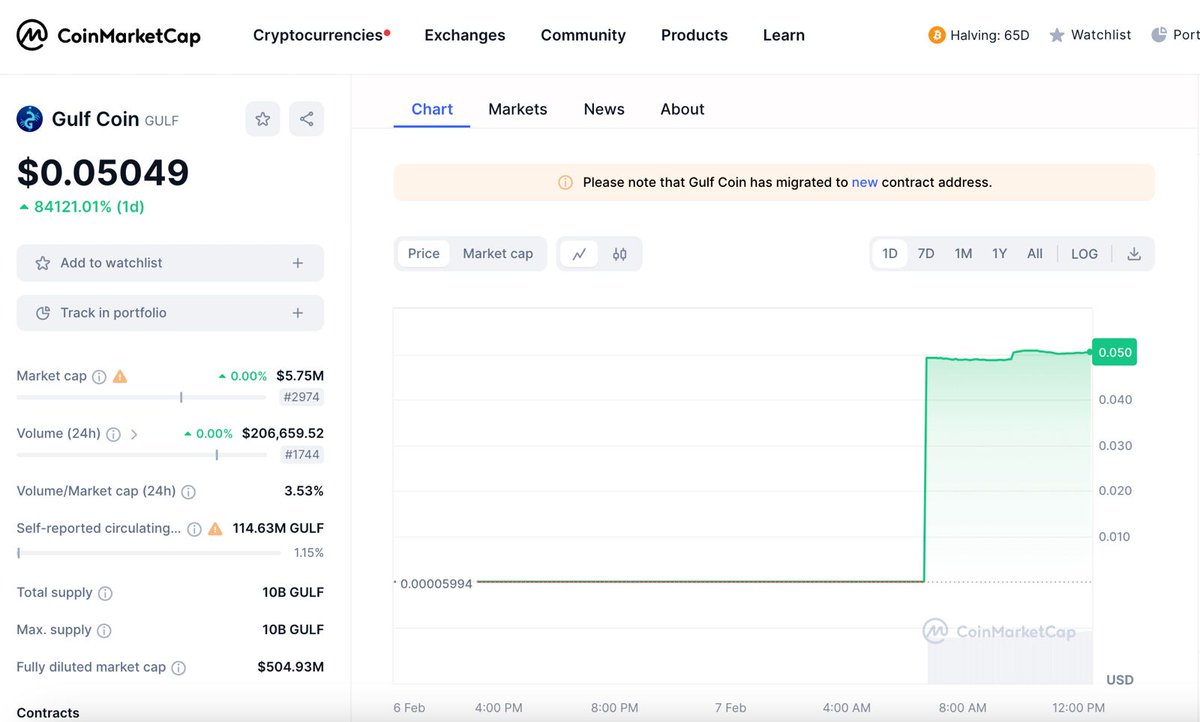Open the share icon next to Gulf Coin

click(306, 119)
